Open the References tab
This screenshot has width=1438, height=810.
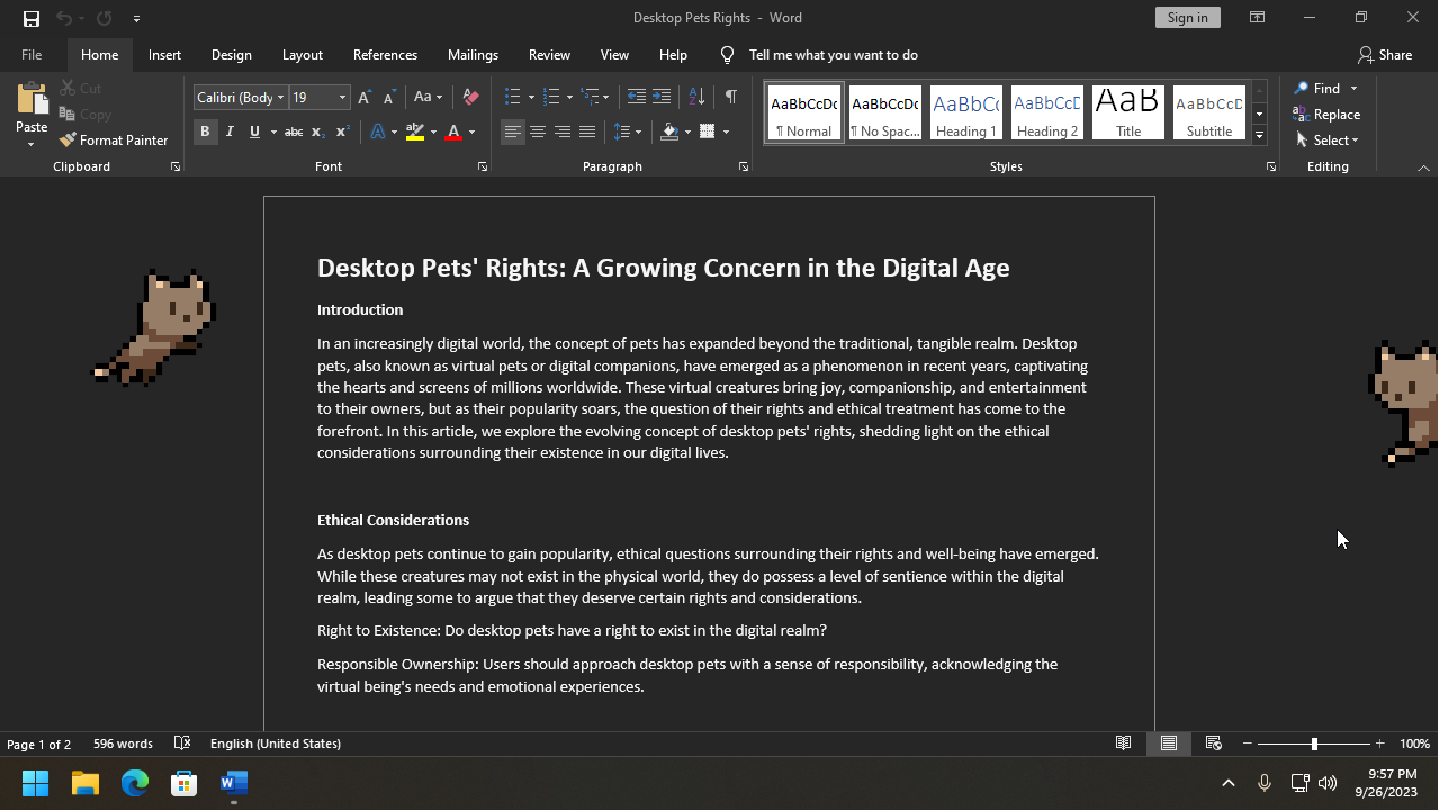[384, 55]
